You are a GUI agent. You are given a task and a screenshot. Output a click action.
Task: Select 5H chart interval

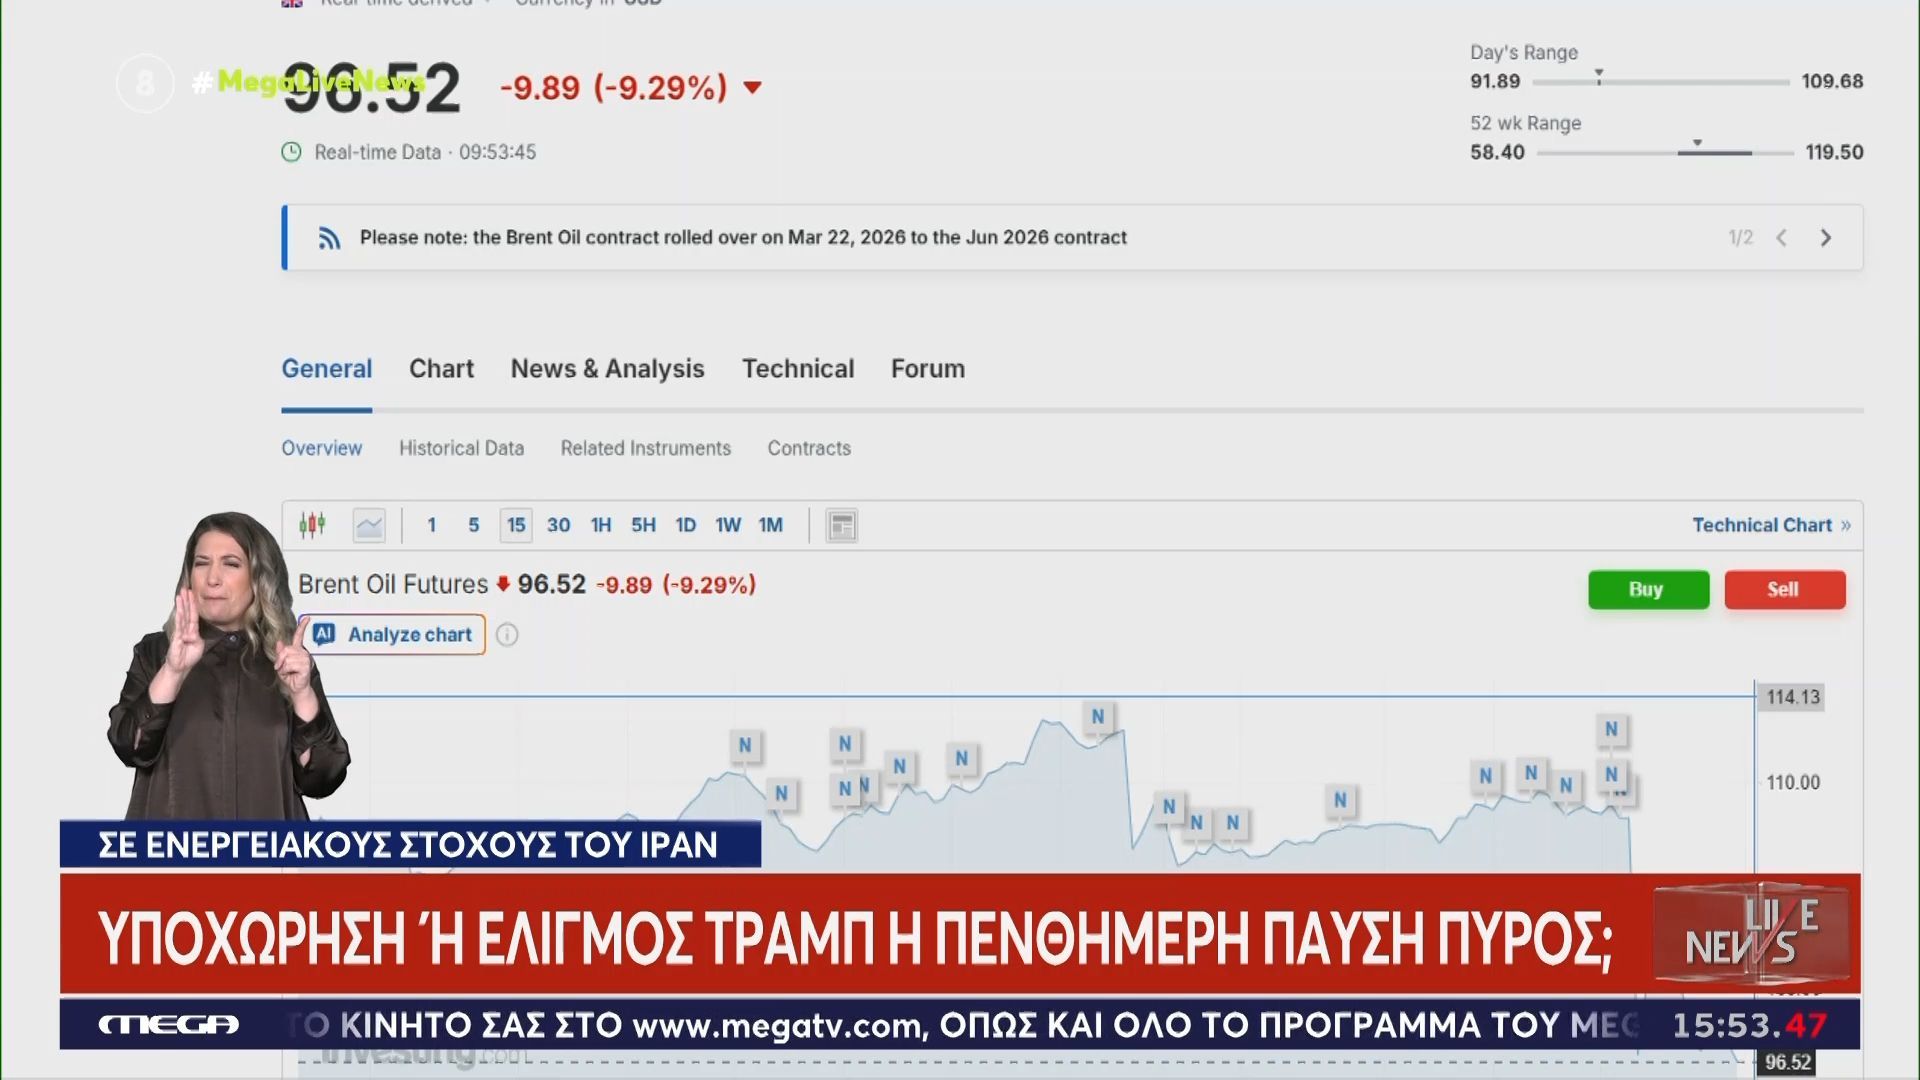coord(644,525)
